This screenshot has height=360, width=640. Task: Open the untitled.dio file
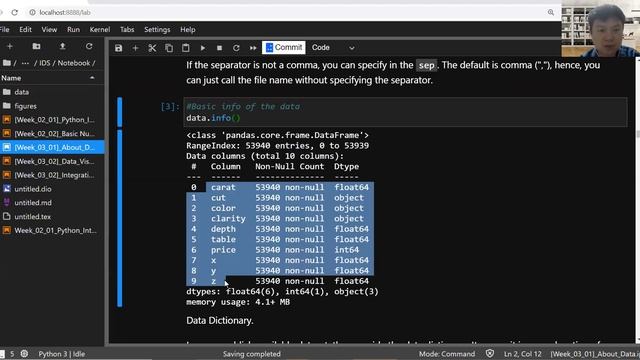(52, 189)
